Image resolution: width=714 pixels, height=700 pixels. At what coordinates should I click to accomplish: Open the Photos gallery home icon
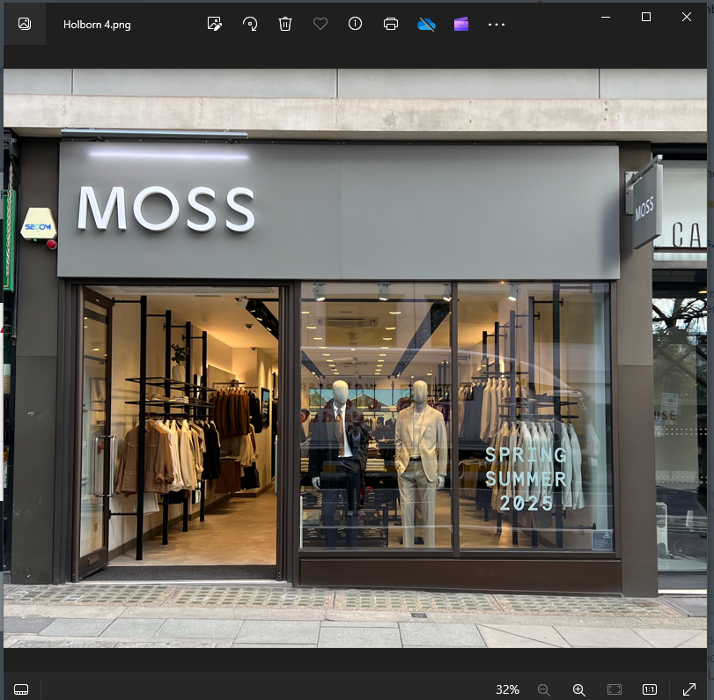(24, 24)
